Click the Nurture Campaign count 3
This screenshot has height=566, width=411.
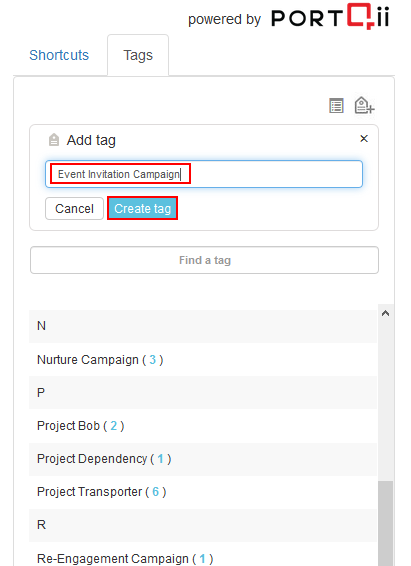(x=153, y=360)
